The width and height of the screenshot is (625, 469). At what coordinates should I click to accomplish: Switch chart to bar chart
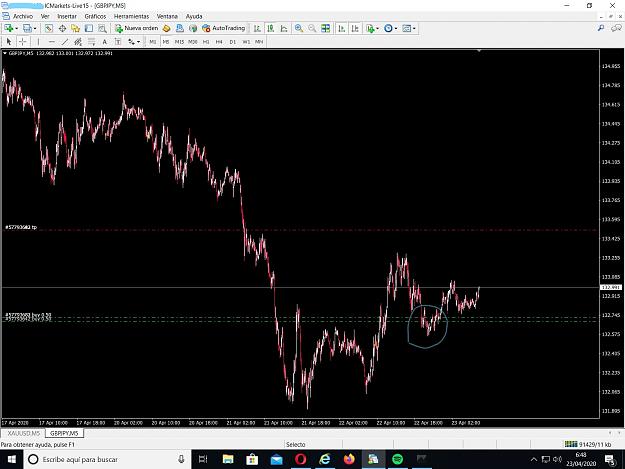coord(257,28)
